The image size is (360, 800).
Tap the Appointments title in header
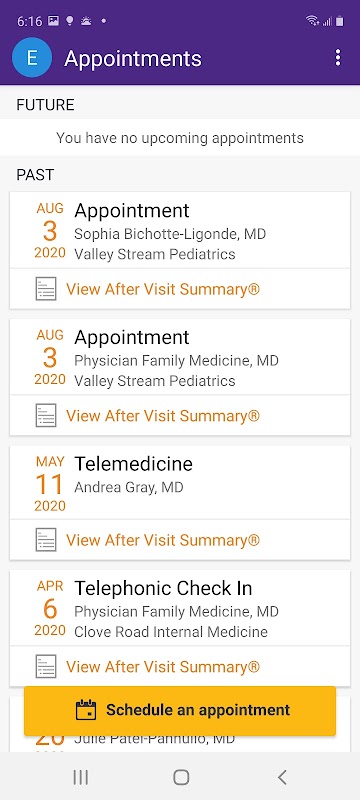pos(133,58)
